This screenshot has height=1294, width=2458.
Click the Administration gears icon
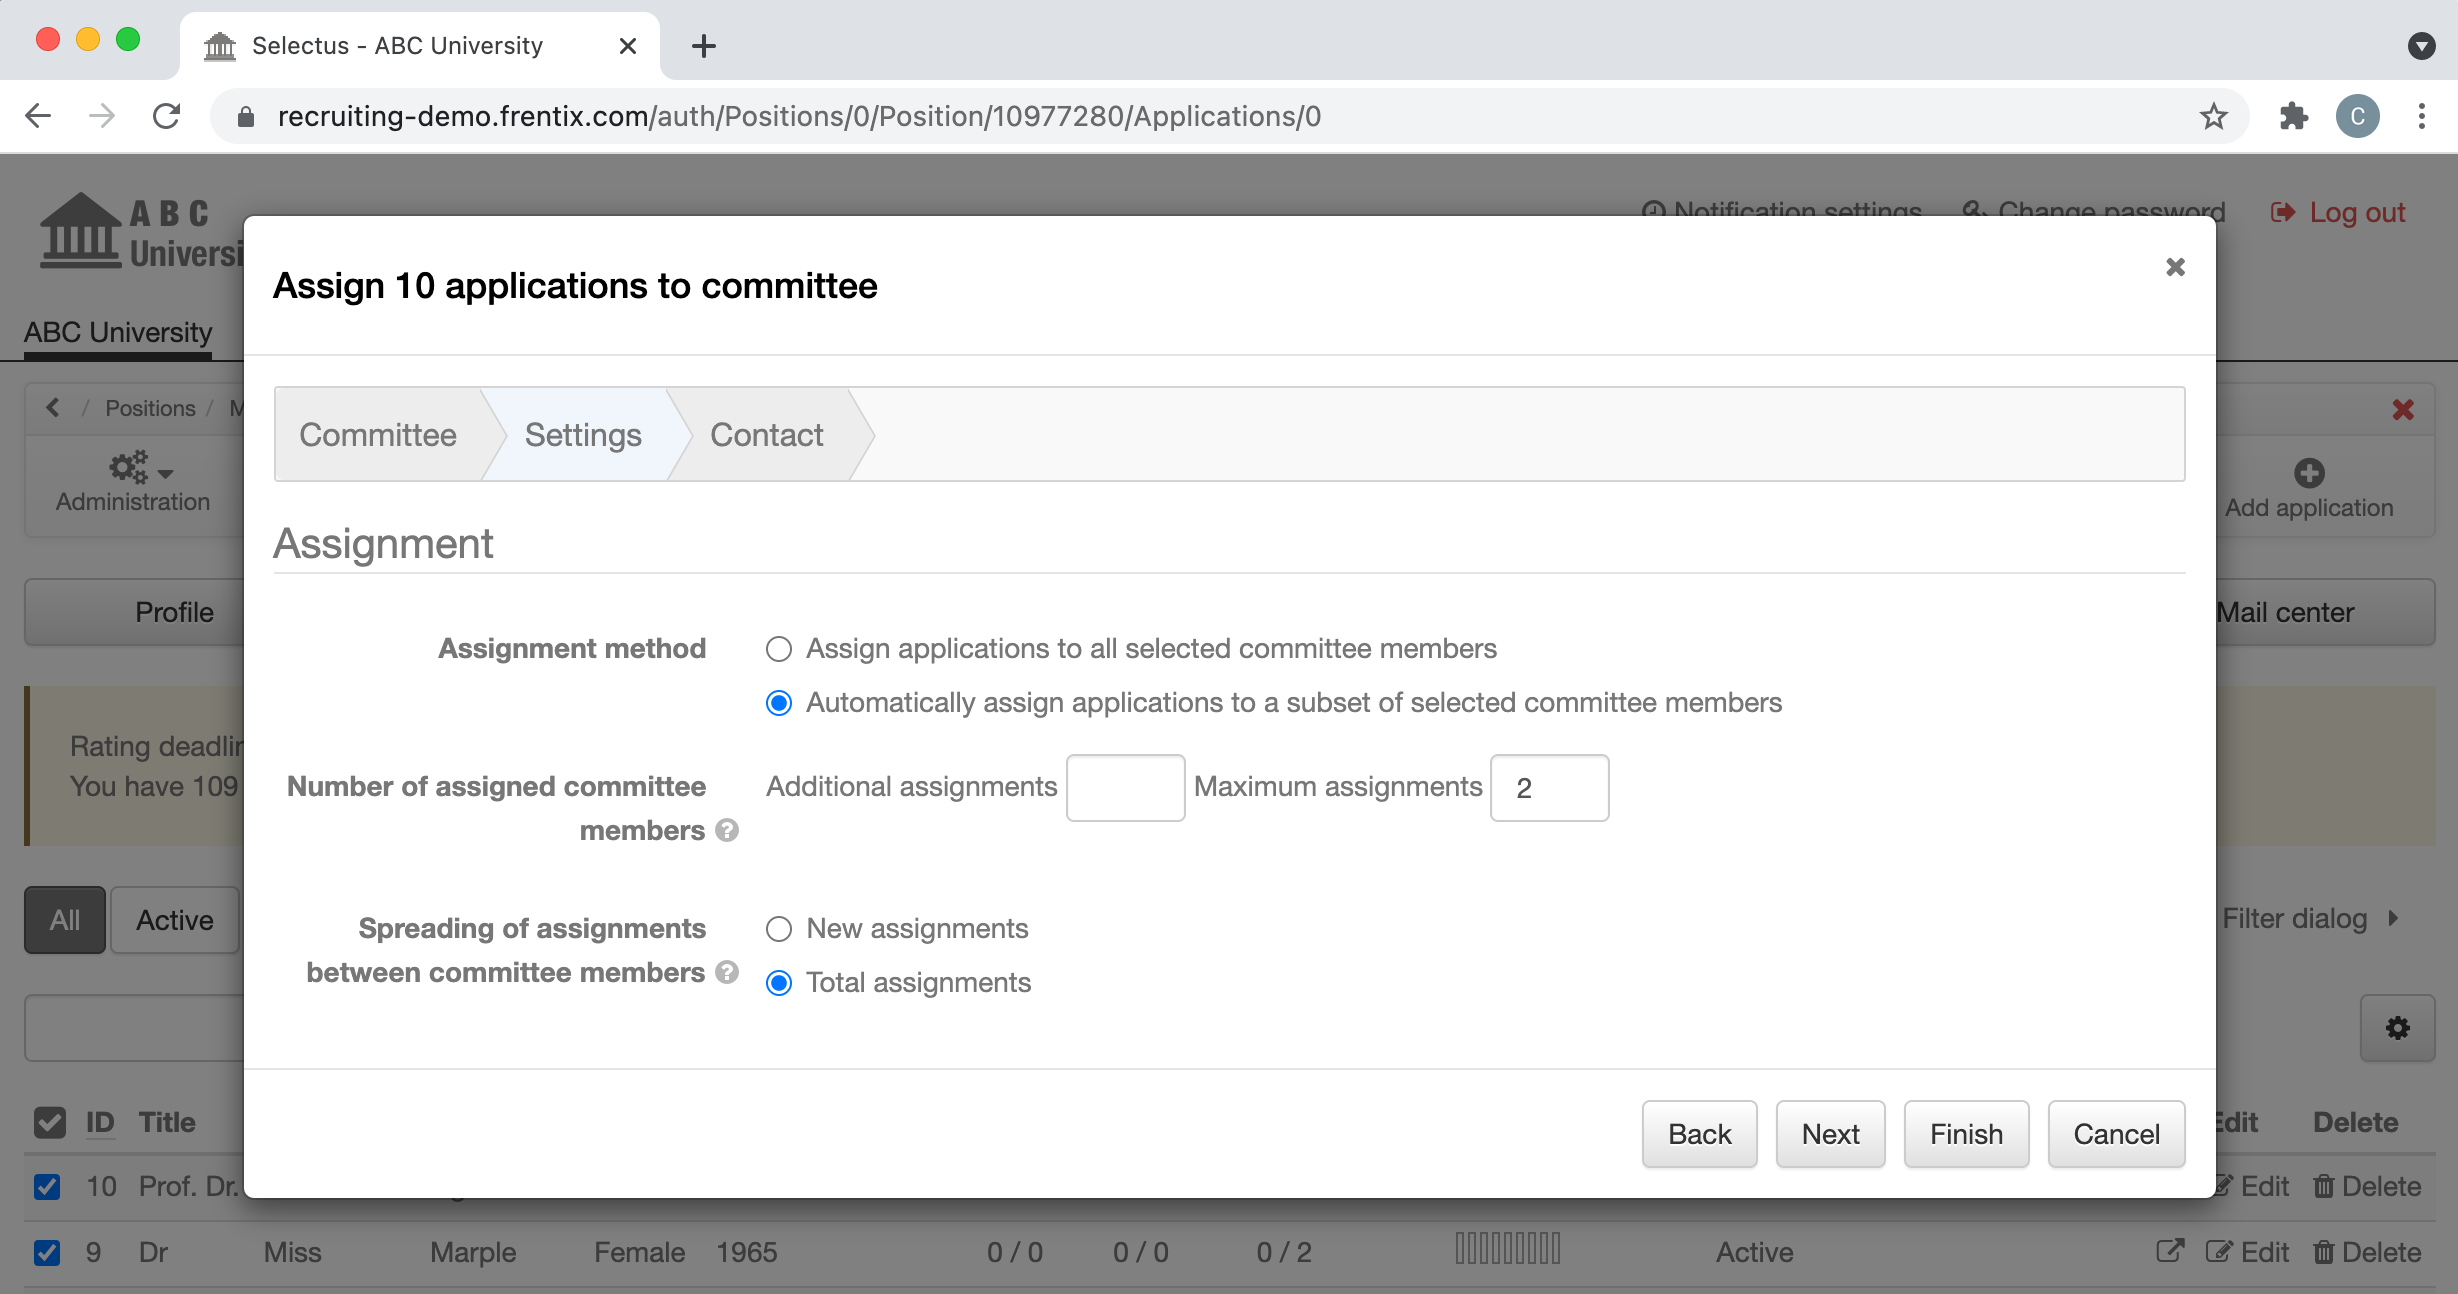[x=129, y=467]
